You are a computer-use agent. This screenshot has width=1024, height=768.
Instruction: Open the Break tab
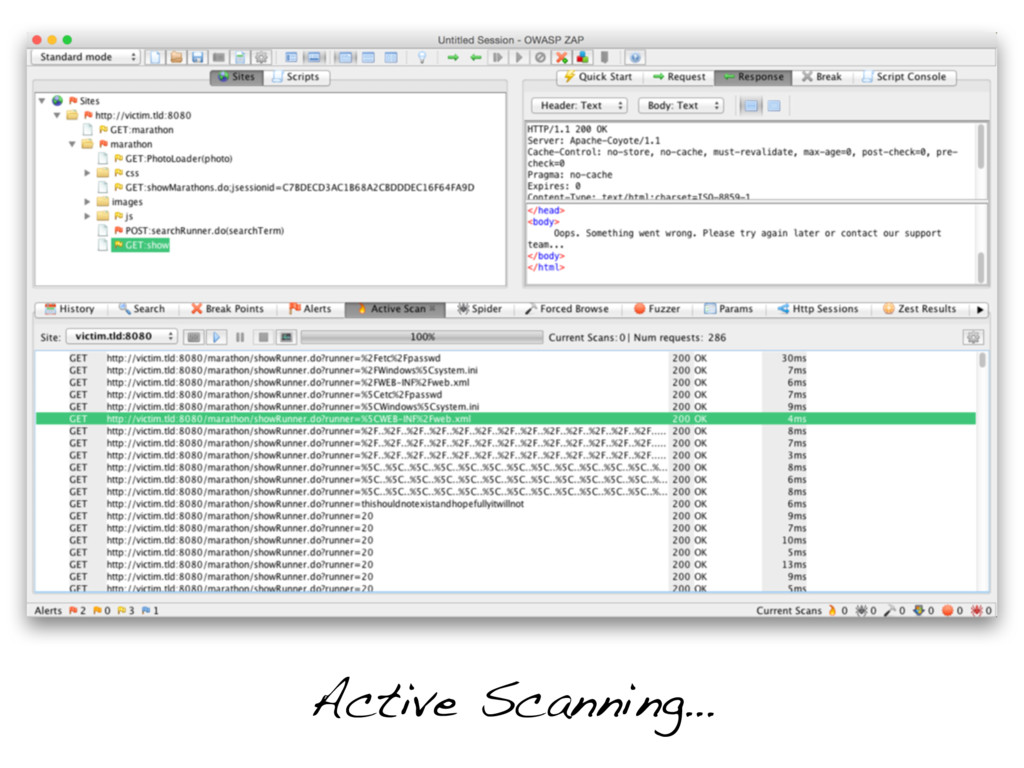tap(822, 77)
